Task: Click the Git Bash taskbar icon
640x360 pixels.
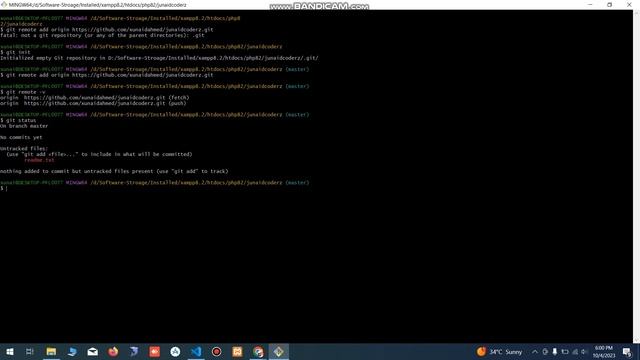Action: (x=279, y=351)
